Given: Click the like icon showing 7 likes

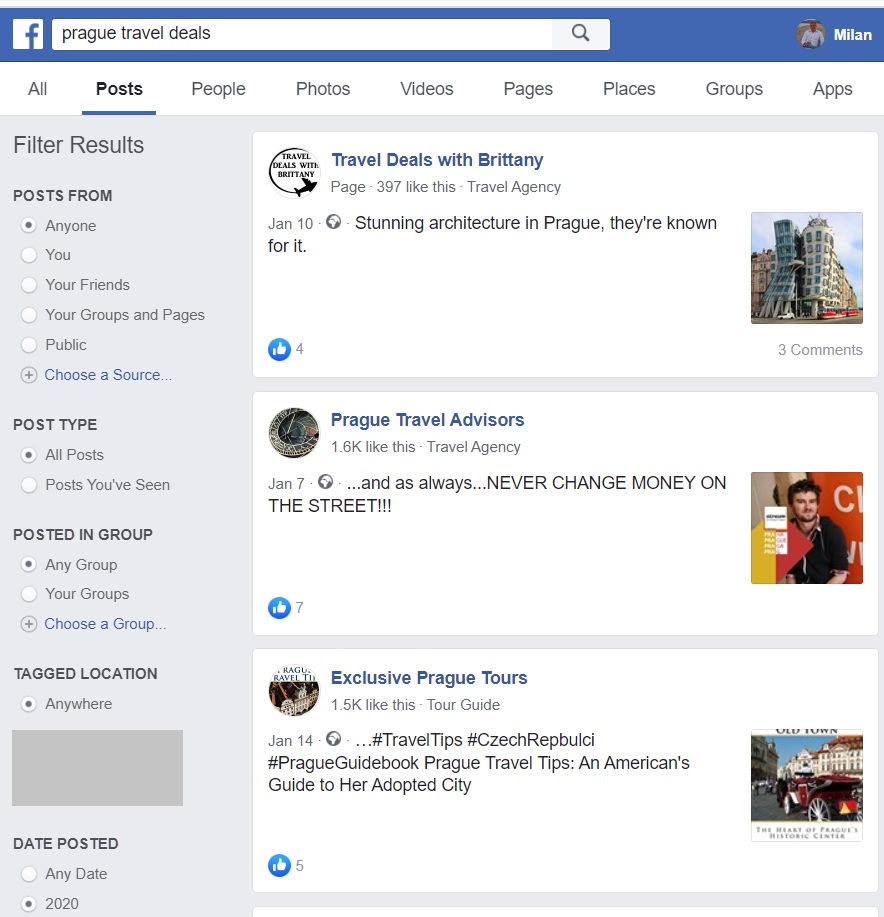Looking at the screenshot, I should tap(279, 608).
